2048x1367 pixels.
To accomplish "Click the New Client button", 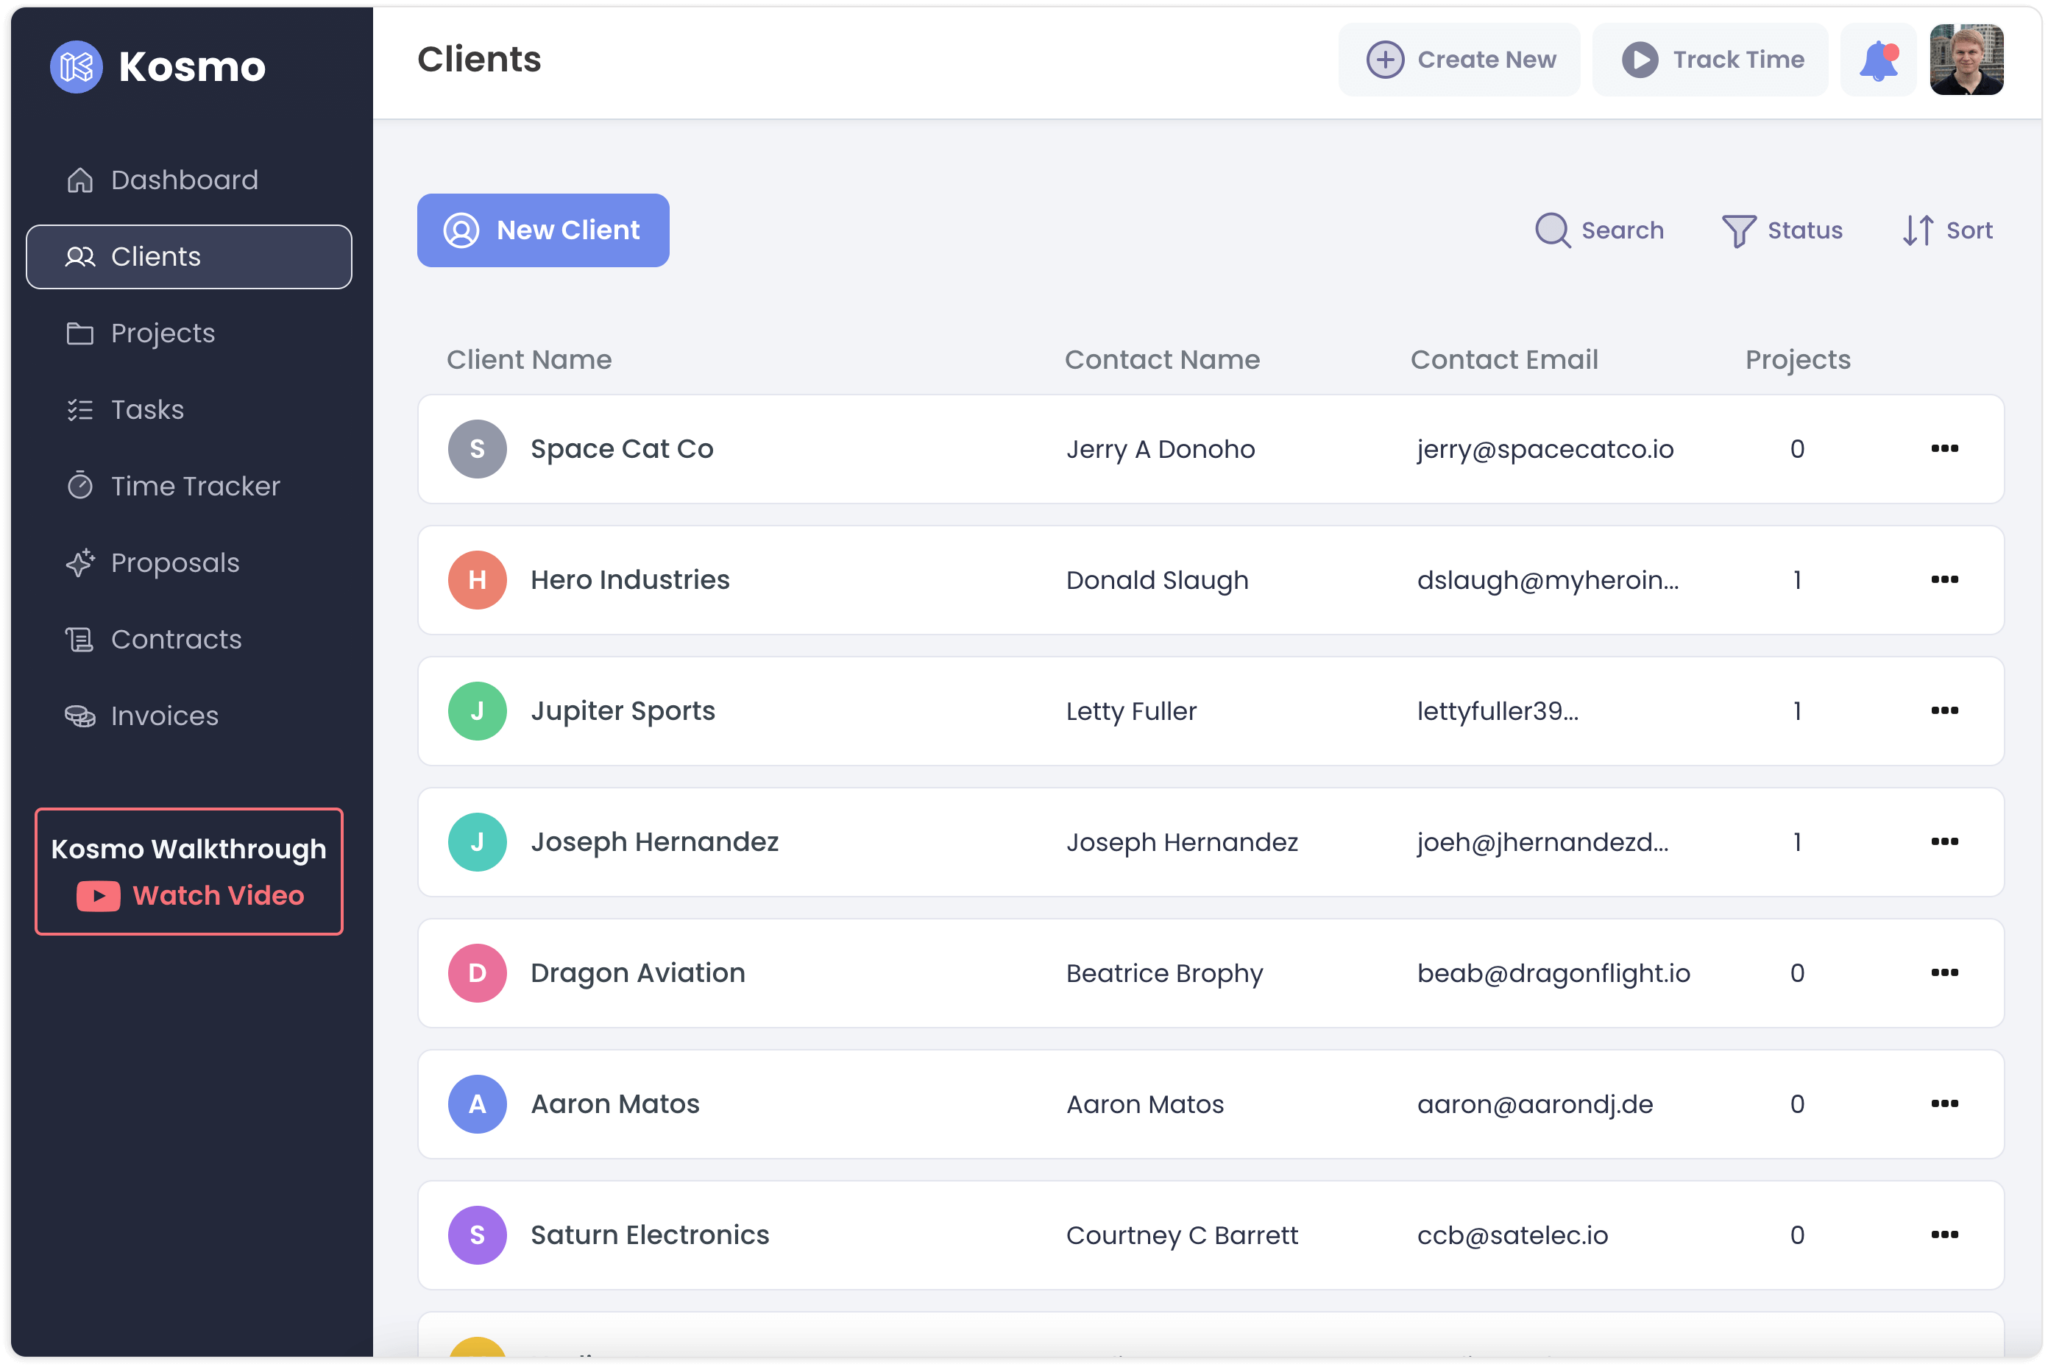I will coord(543,230).
